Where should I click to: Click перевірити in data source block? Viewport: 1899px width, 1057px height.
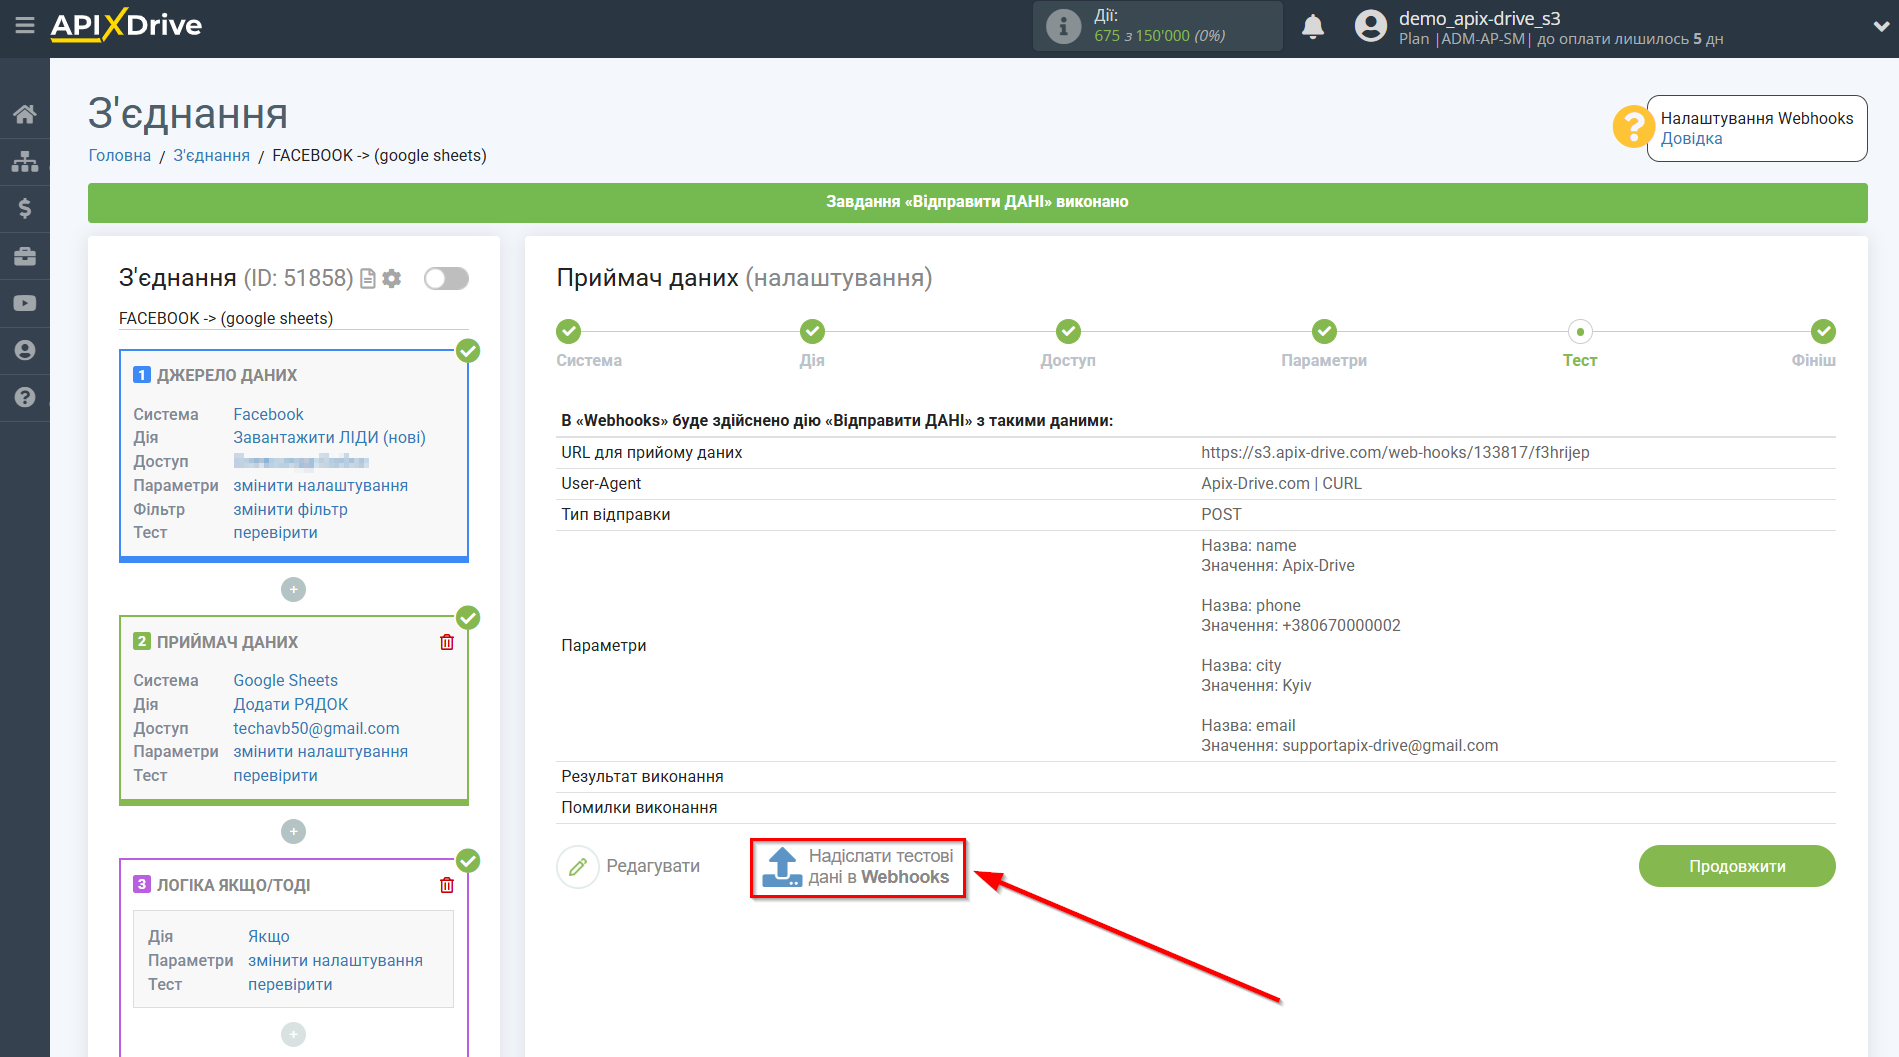pyautogui.click(x=275, y=532)
